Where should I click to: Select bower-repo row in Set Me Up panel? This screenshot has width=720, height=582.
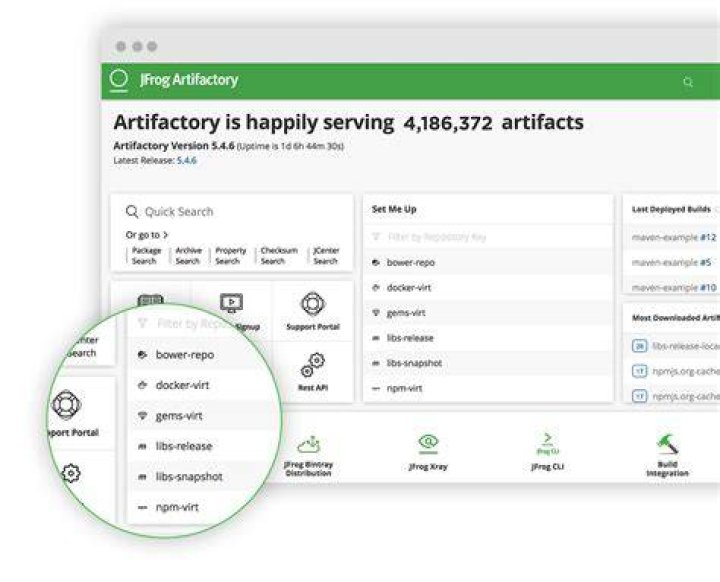coord(488,263)
